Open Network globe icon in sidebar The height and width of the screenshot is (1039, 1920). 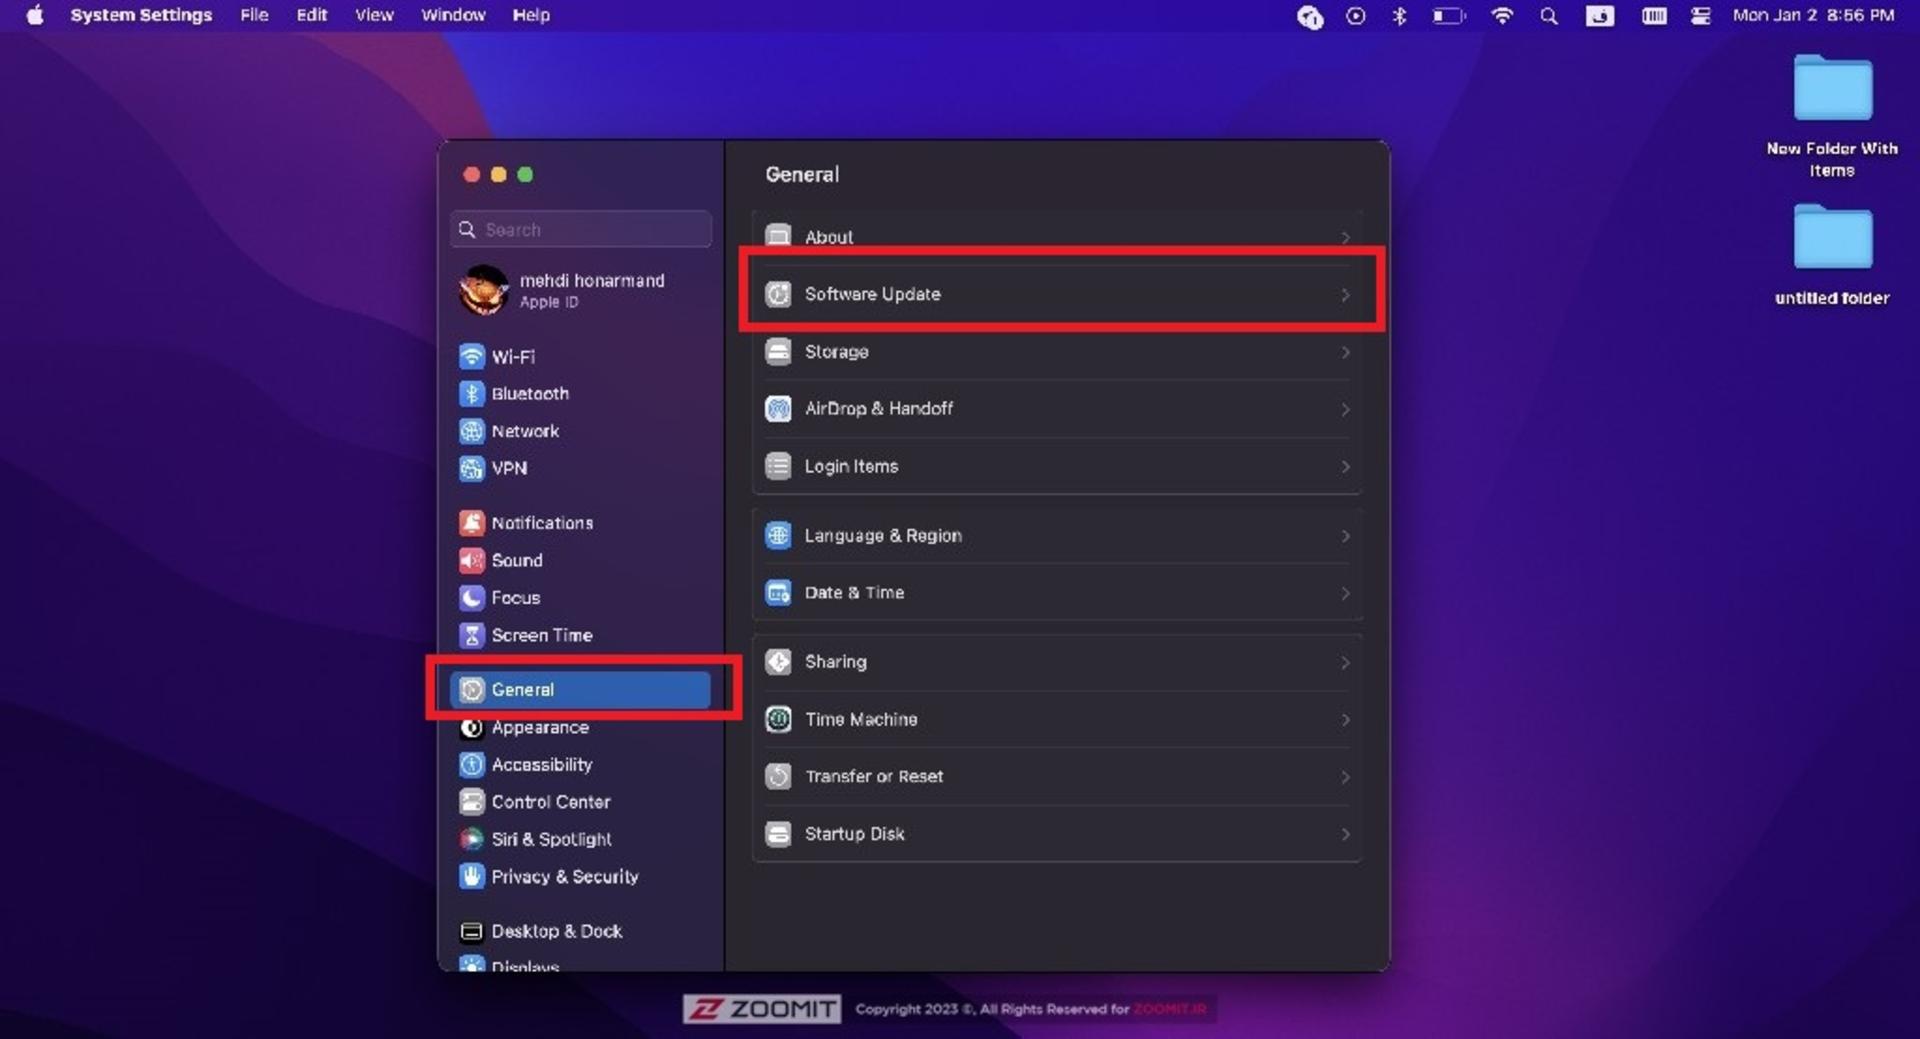pyautogui.click(x=471, y=431)
